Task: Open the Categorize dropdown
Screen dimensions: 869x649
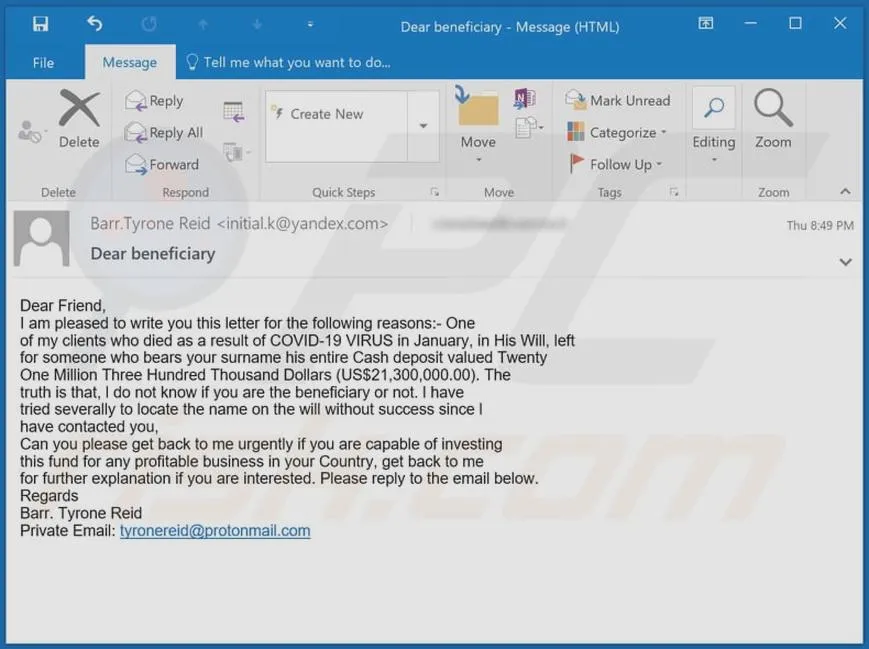Action: coord(617,132)
